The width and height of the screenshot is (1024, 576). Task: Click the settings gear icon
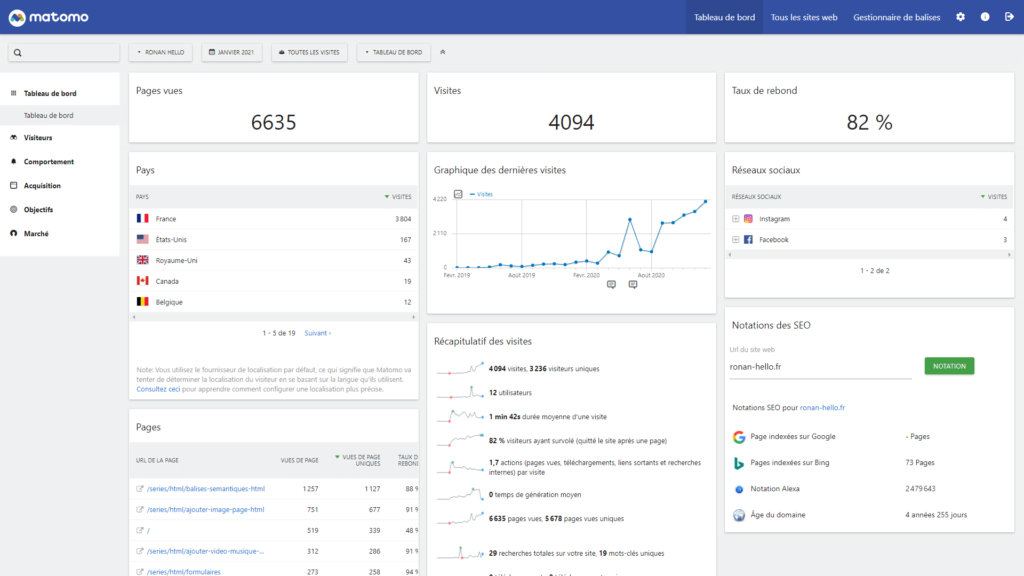[x=959, y=16]
